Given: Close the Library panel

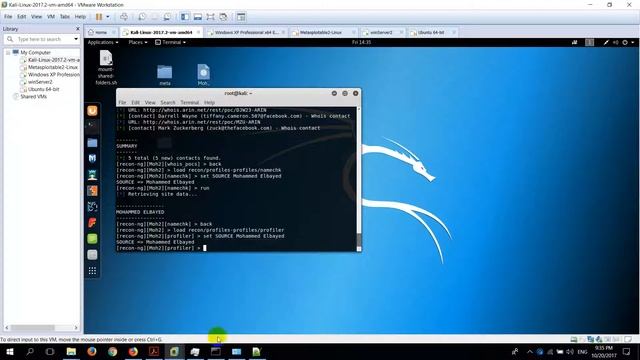Looking at the screenshot, I should click(x=78, y=29).
